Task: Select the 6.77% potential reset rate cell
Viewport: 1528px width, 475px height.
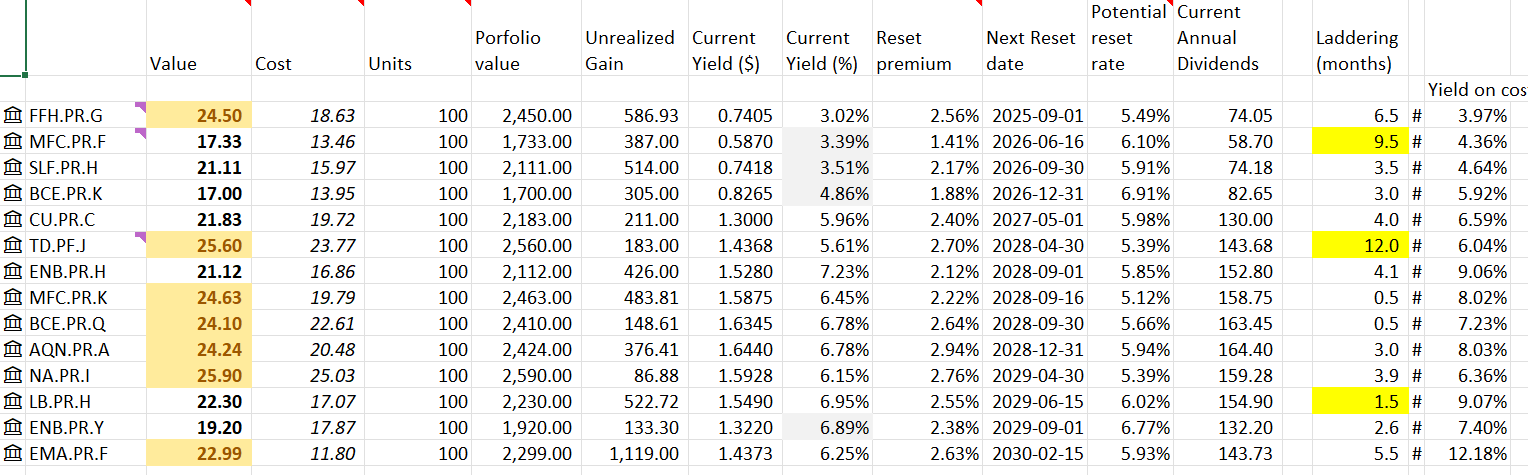Action: coord(1130,428)
